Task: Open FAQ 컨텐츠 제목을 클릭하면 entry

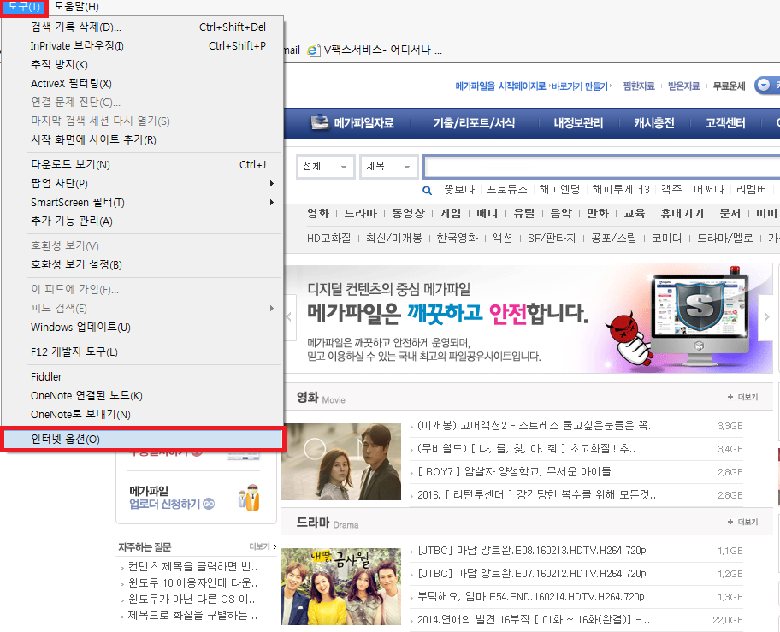Action: point(193,566)
